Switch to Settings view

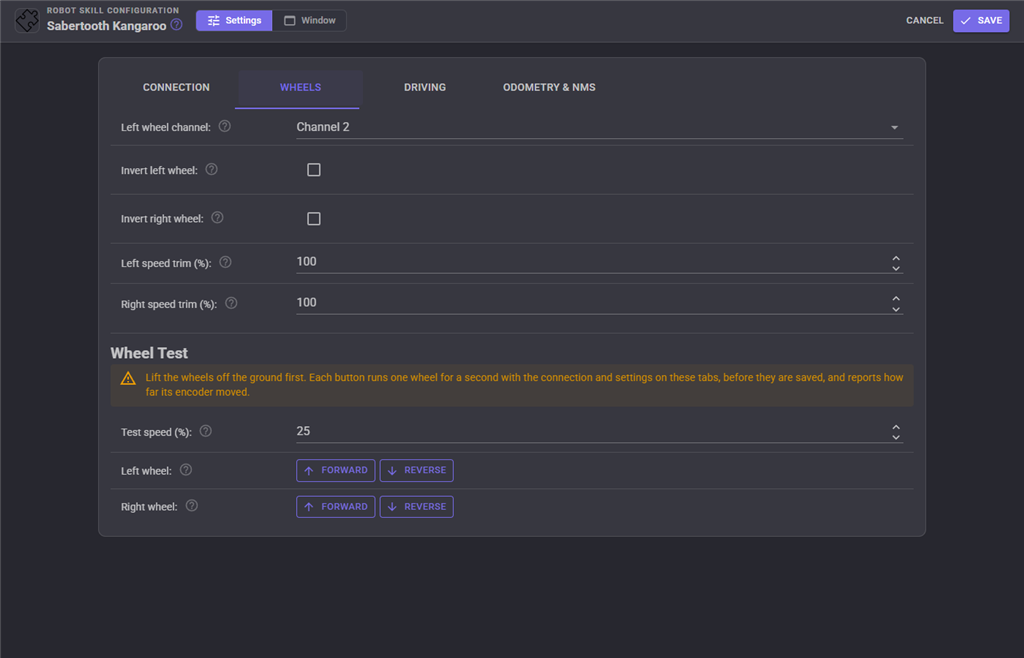click(234, 21)
